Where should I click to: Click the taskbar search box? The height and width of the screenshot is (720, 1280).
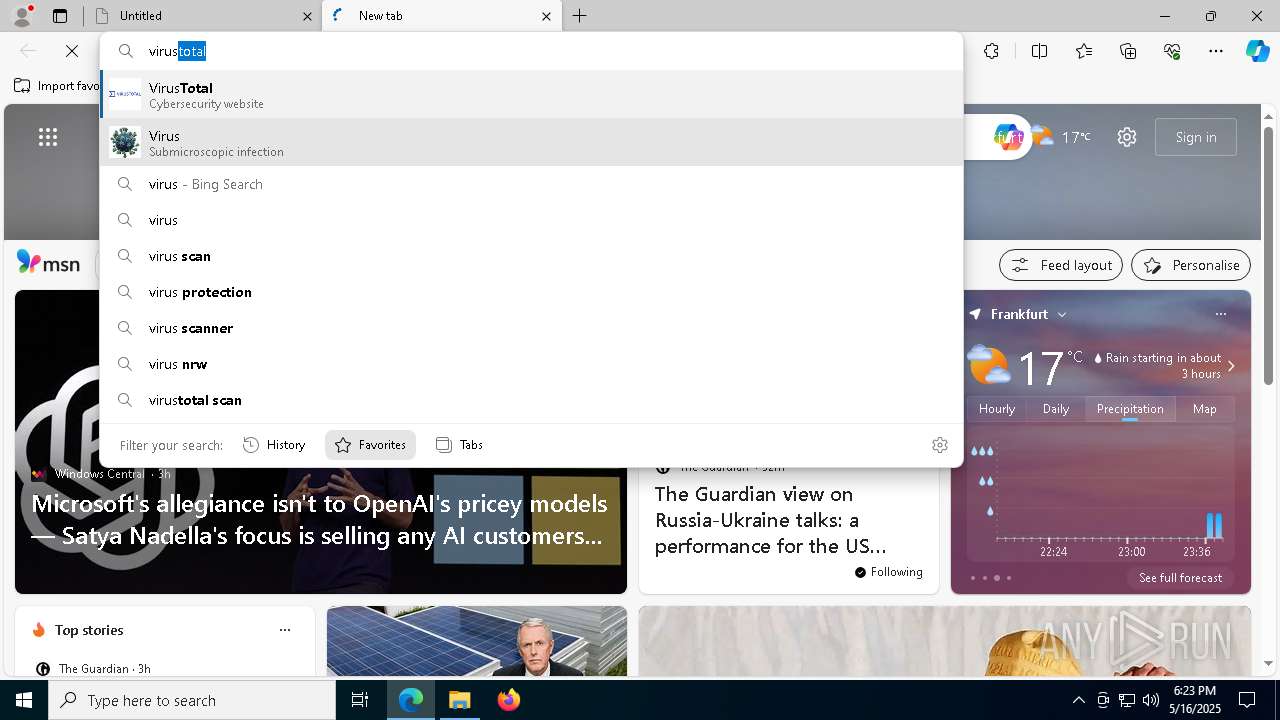tap(192, 700)
